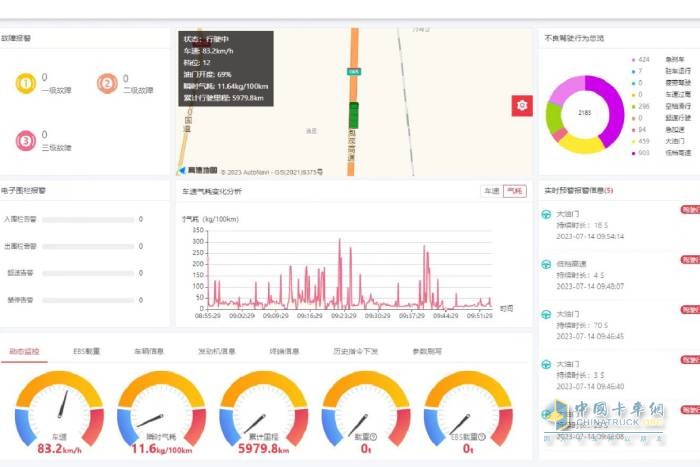Image resolution: width=700 pixels, height=467 pixels.
Task: Click the Amap (高德地图) logo on the map
Action: point(198,170)
